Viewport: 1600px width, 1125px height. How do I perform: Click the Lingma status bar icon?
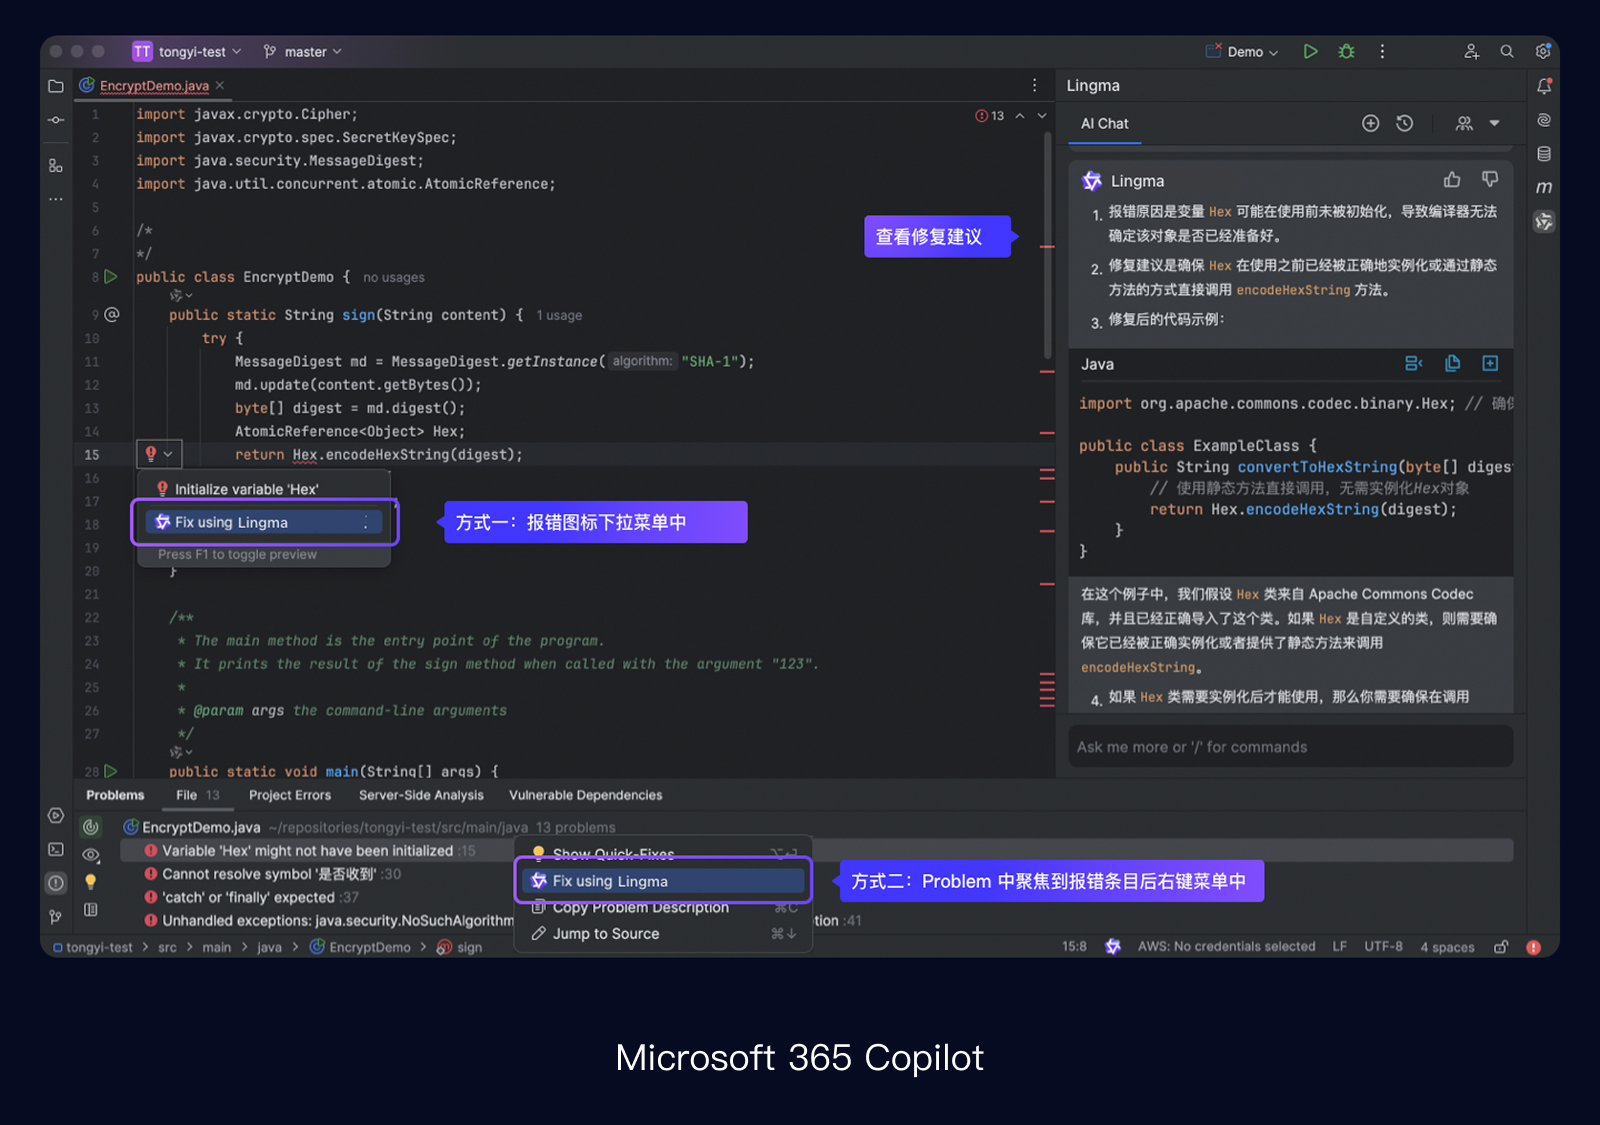coord(1113,946)
